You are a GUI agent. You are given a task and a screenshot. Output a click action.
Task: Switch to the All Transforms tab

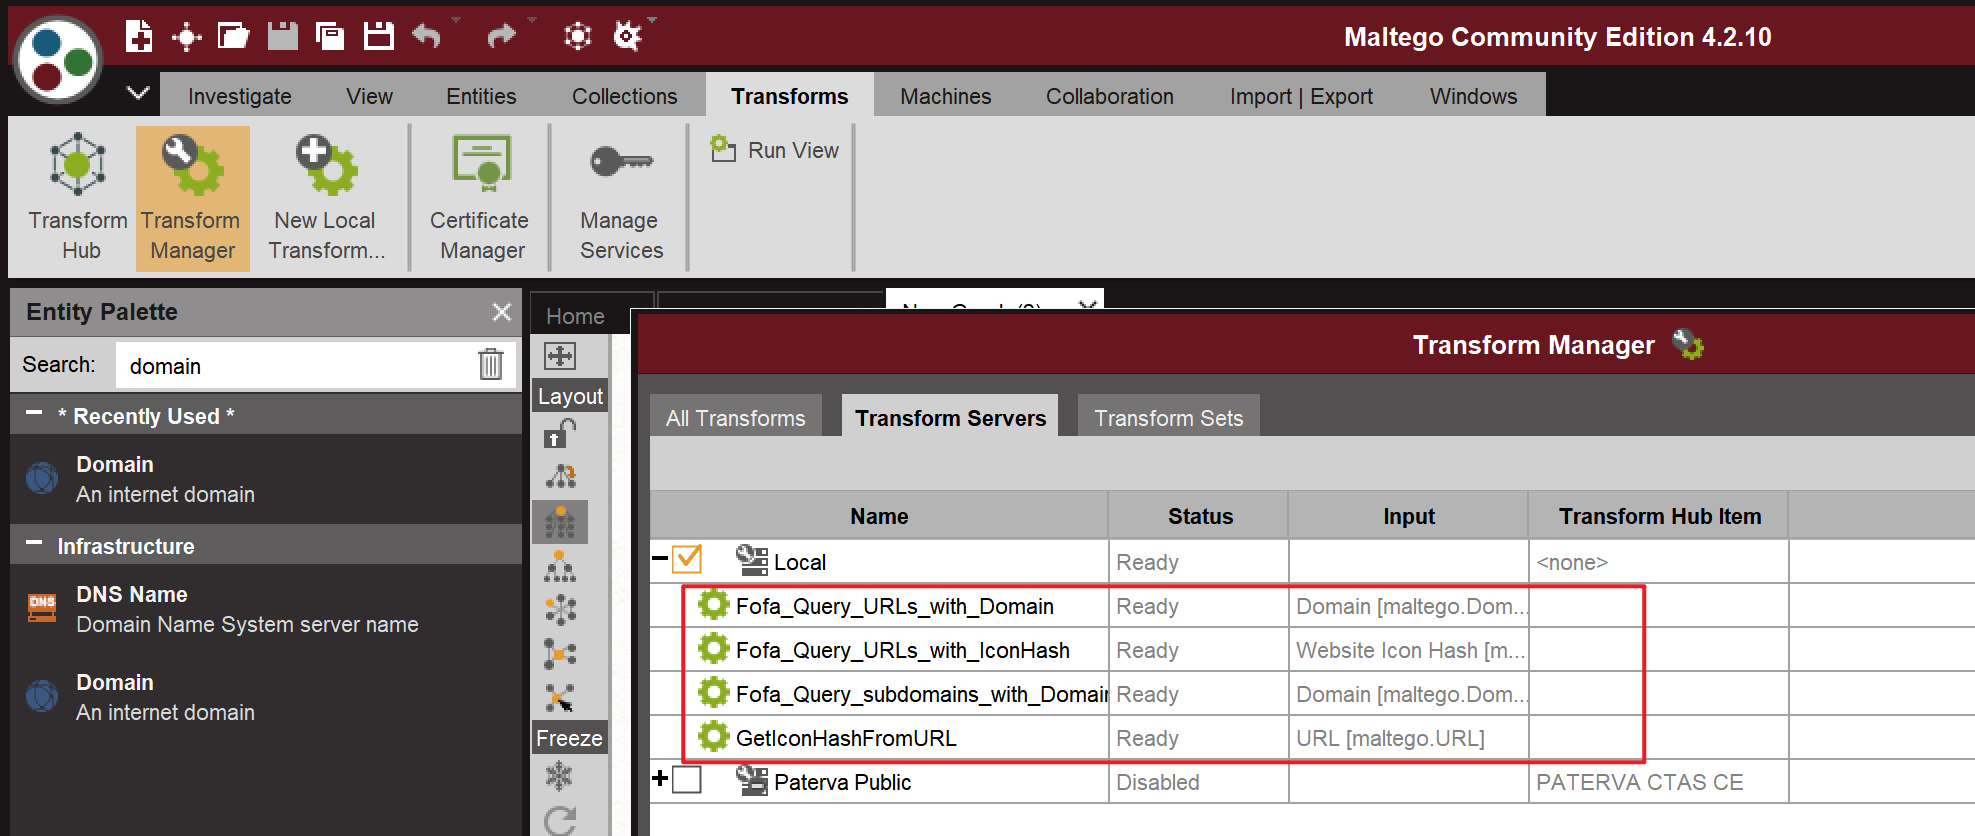(x=736, y=417)
